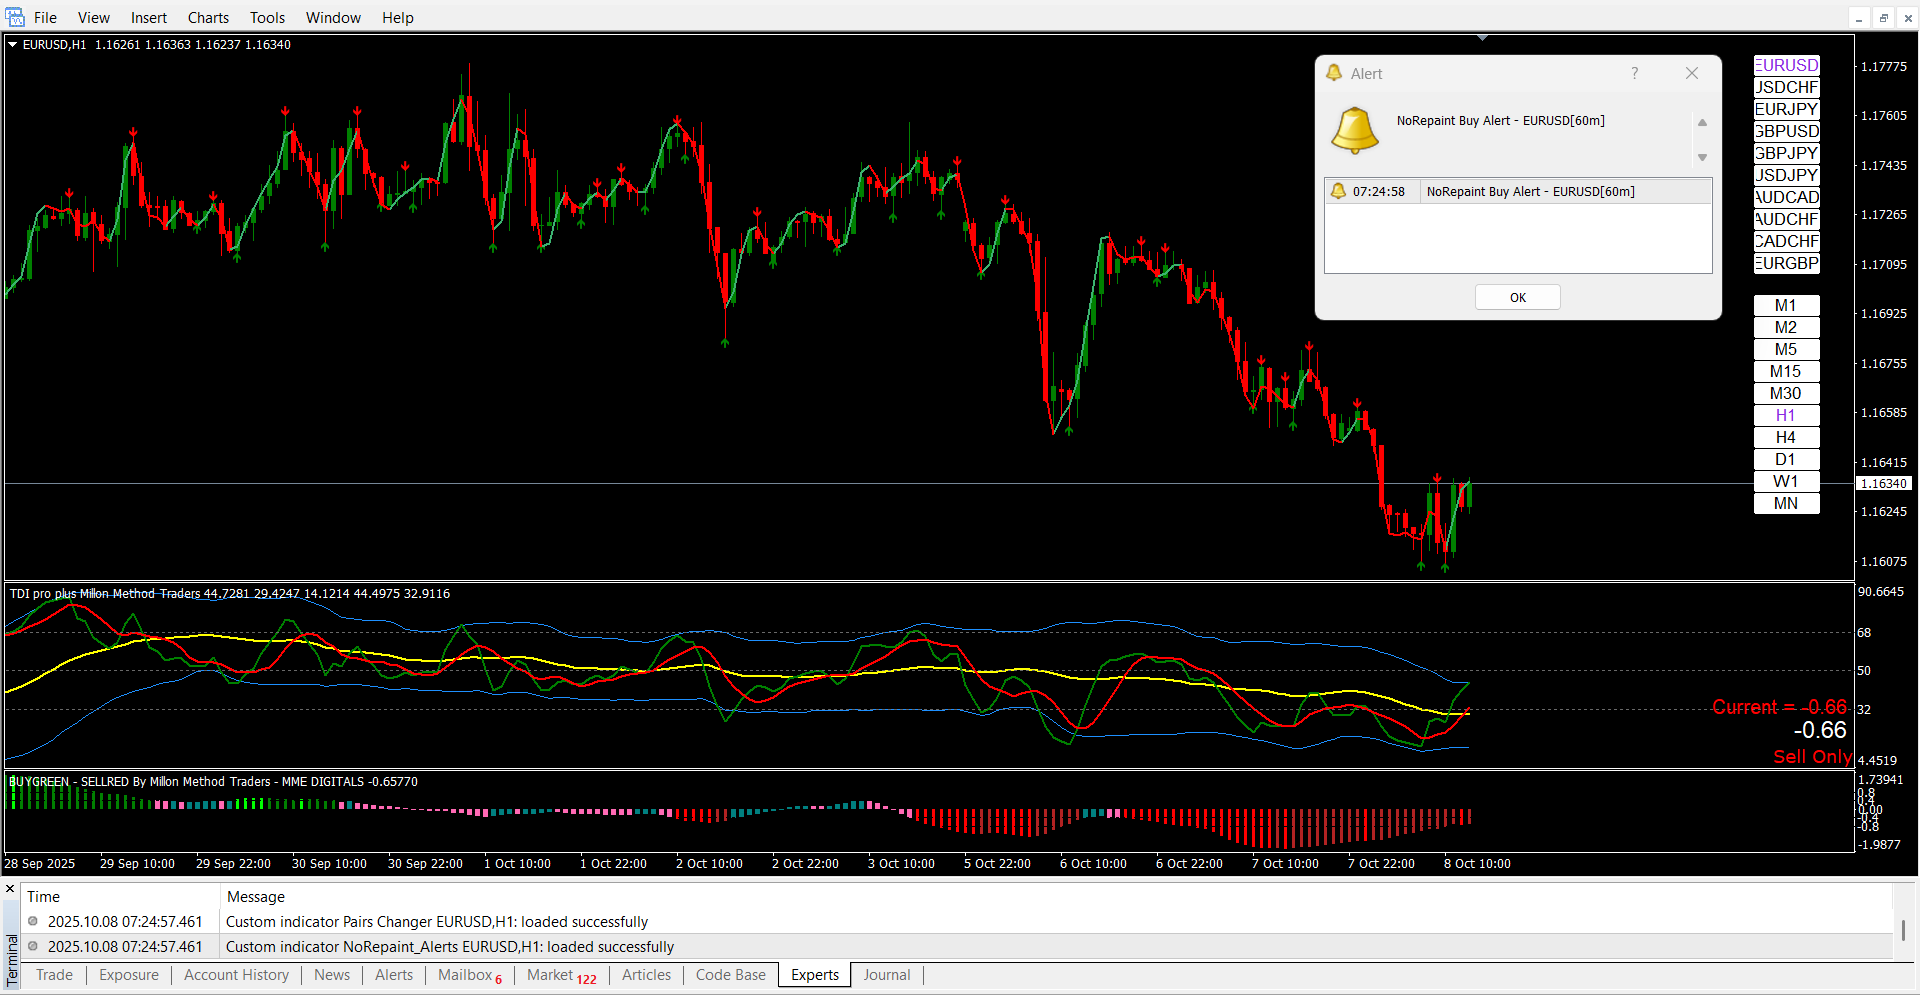The height and width of the screenshot is (996, 1920).
Task: Close the Alert dialog with X
Action: [x=1691, y=73]
